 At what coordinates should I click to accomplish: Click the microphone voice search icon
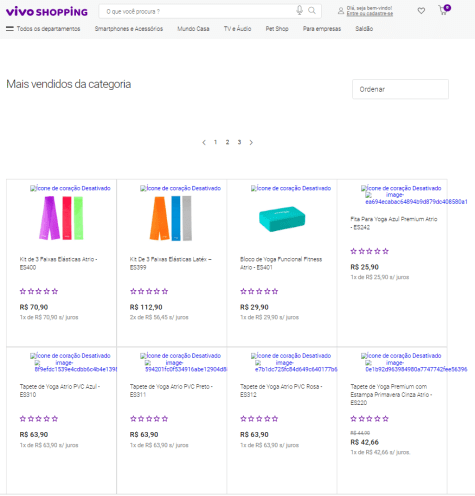coord(299,10)
